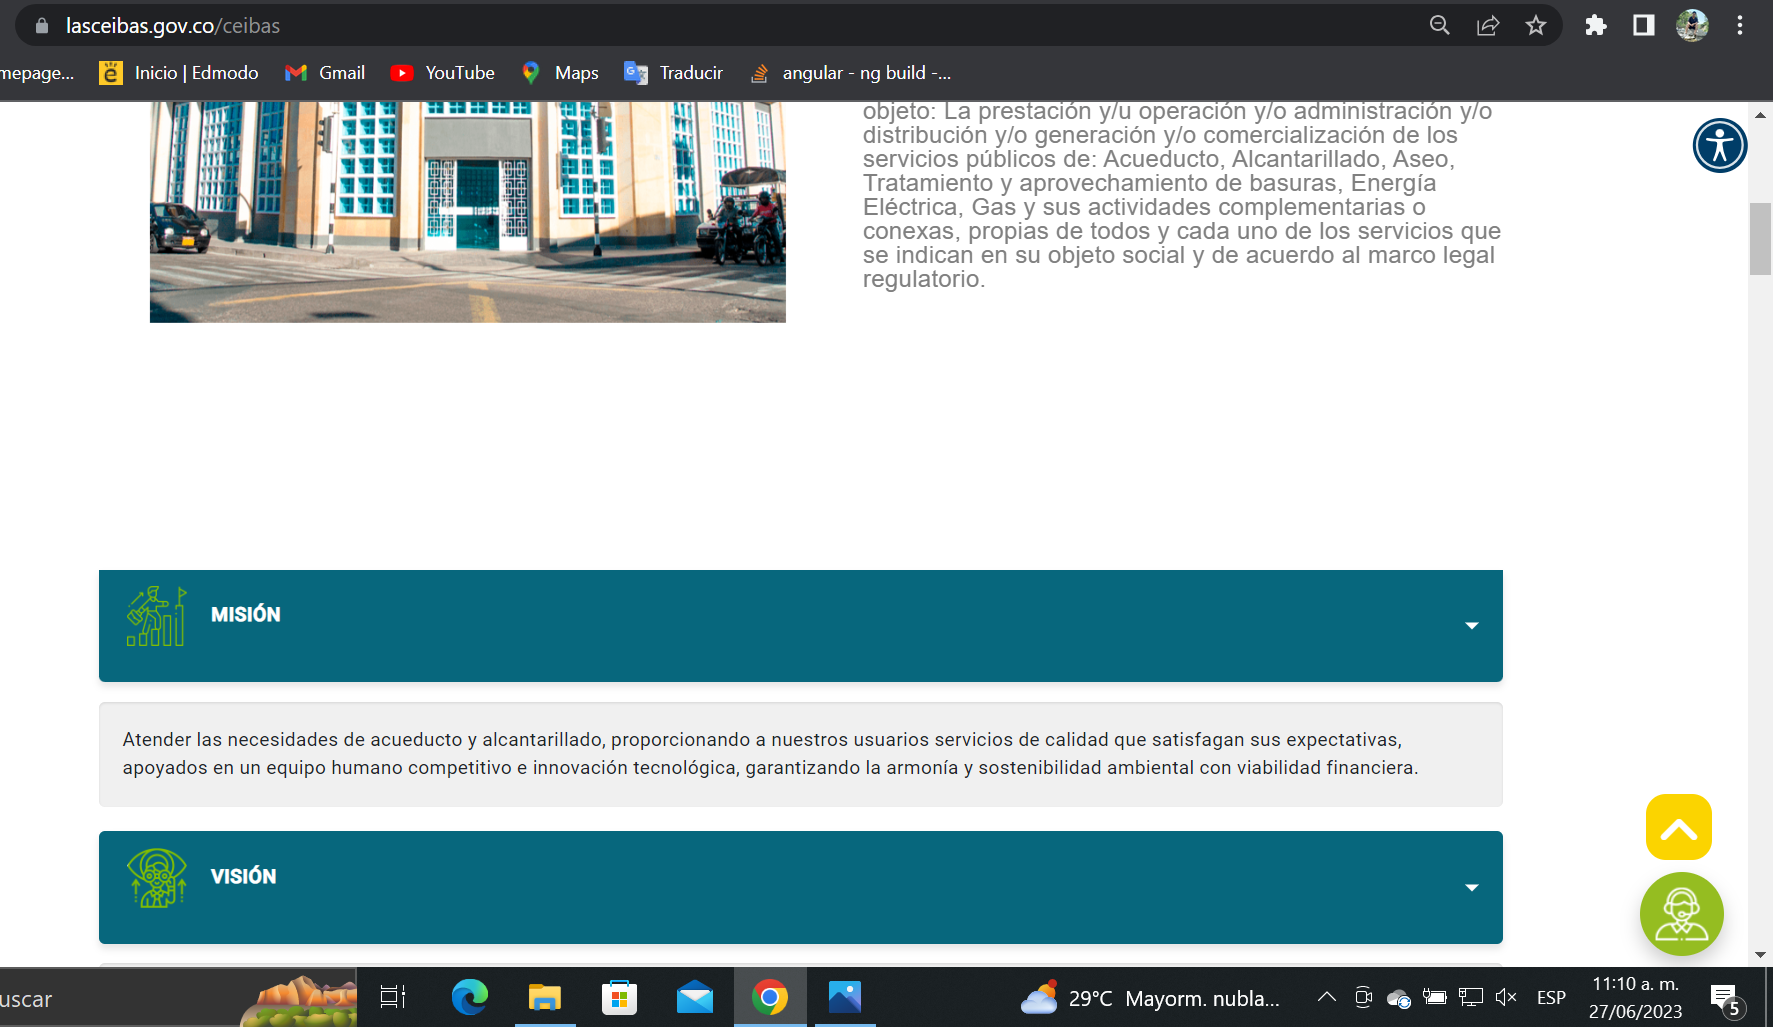This screenshot has width=1773, height=1027.
Task: Open the Traducir bookmark
Action: [673, 73]
